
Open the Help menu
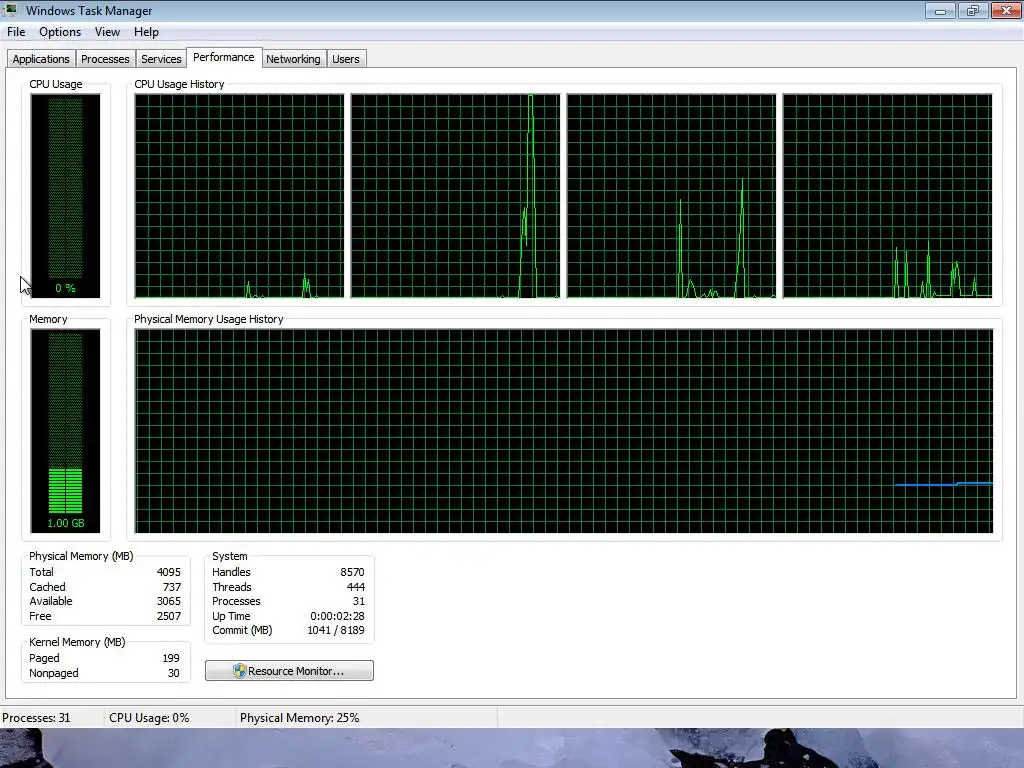146,32
